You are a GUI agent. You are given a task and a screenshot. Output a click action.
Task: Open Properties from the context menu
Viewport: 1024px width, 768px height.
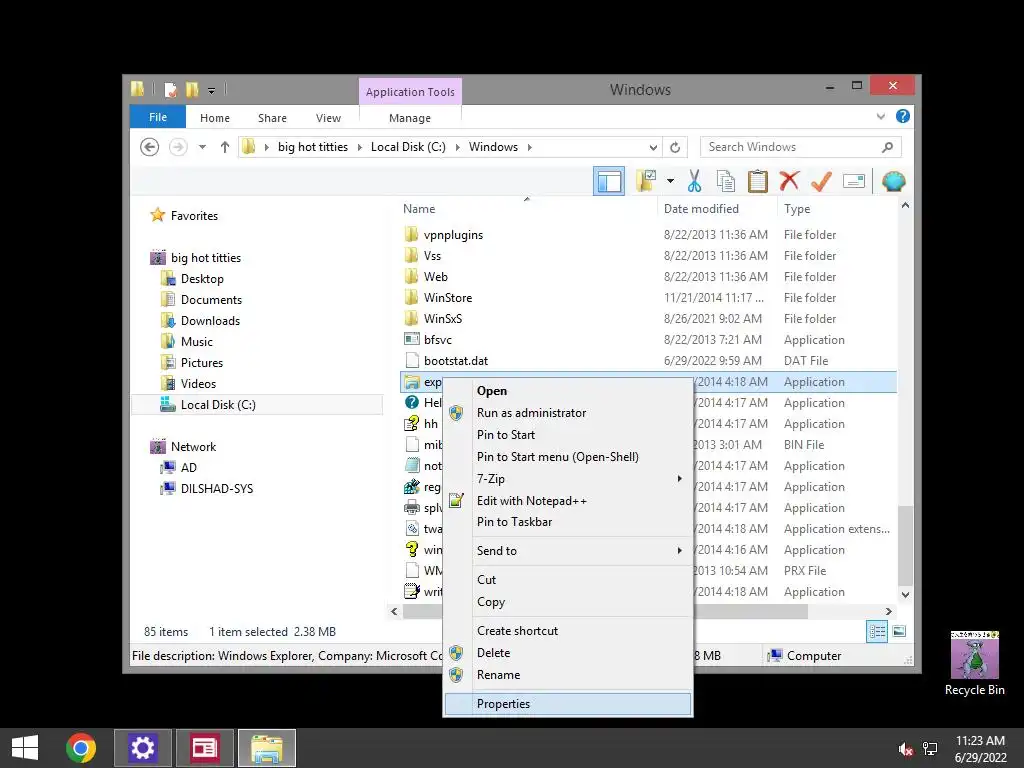click(568, 704)
